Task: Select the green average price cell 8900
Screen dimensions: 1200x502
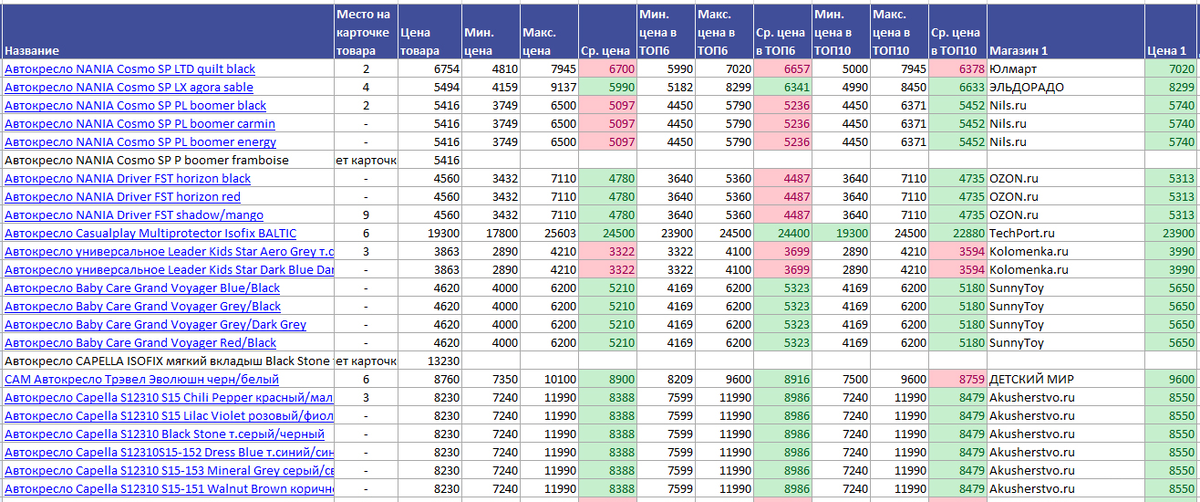Action: pos(608,379)
